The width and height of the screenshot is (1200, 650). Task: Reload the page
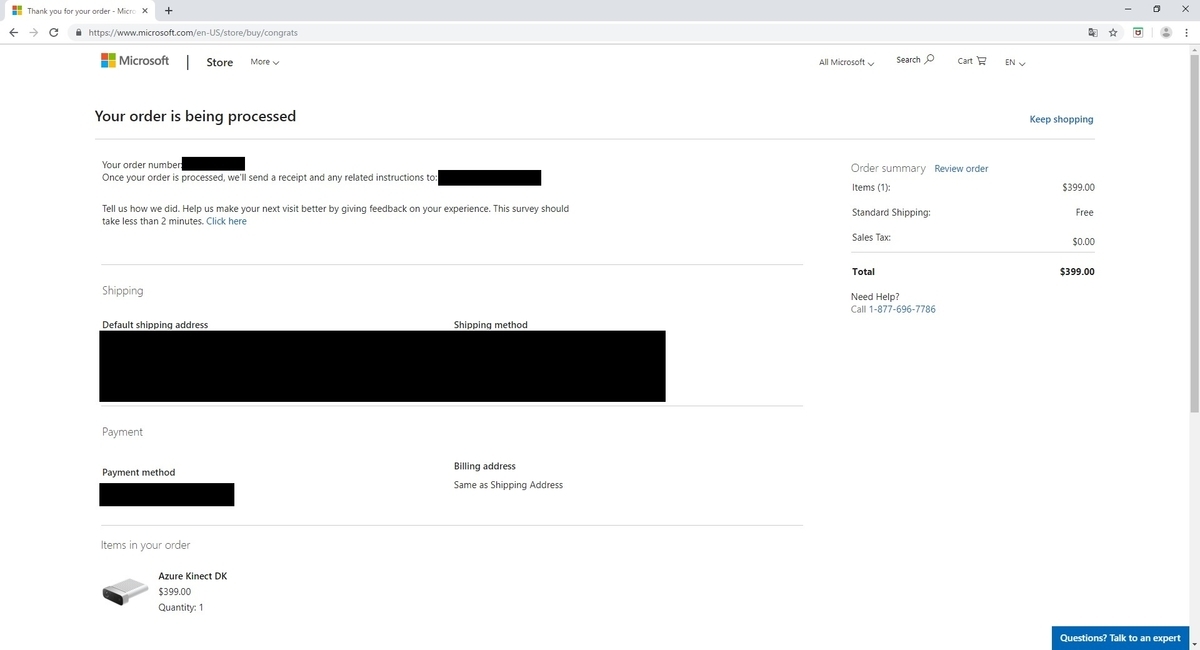pyautogui.click(x=55, y=32)
